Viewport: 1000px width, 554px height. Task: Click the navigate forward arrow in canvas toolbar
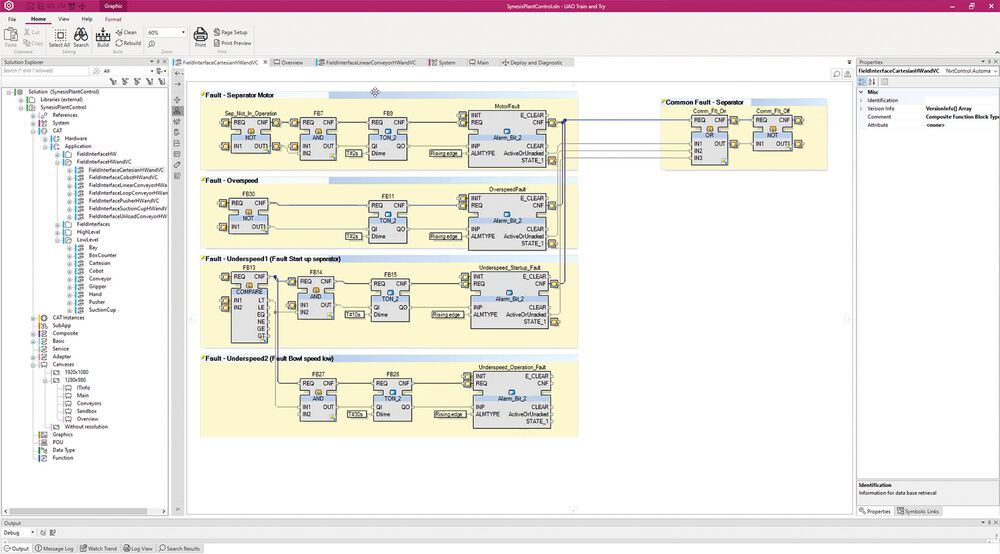[178, 84]
